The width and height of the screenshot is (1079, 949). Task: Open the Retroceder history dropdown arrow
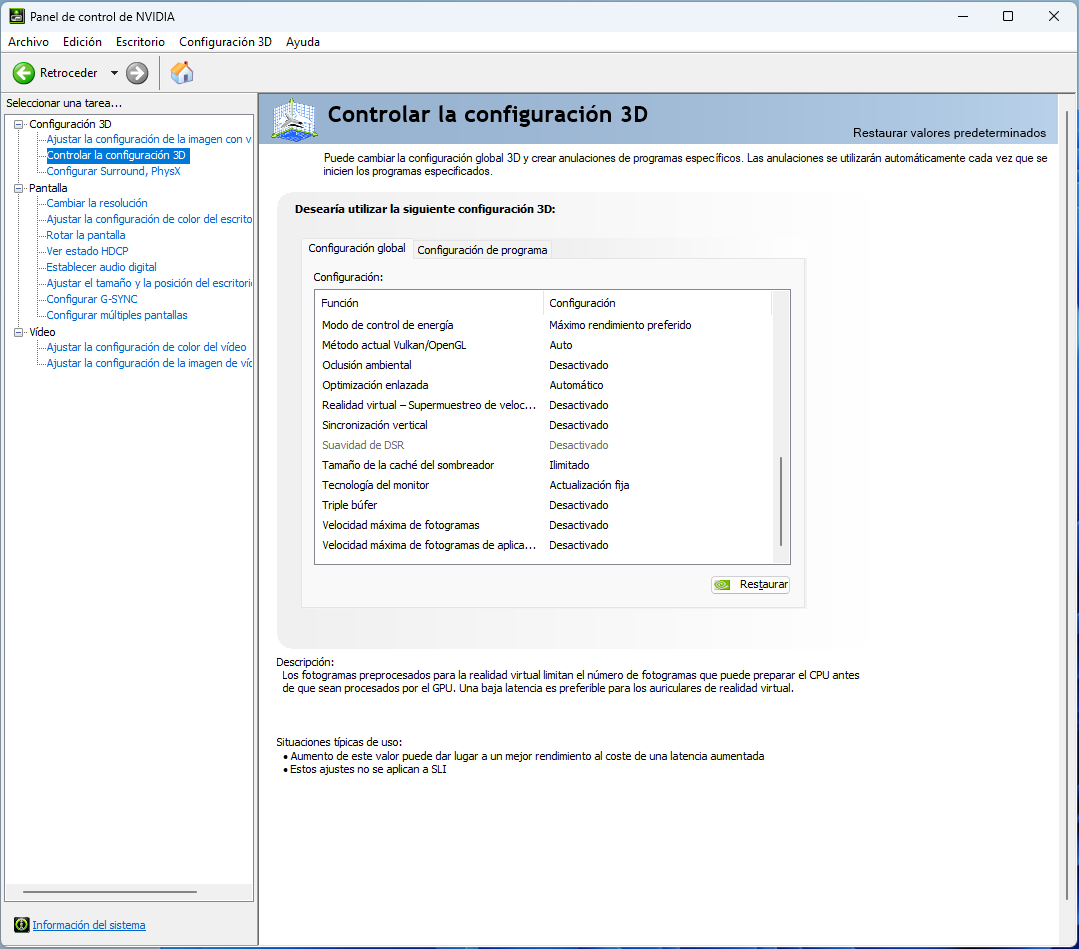tap(114, 73)
